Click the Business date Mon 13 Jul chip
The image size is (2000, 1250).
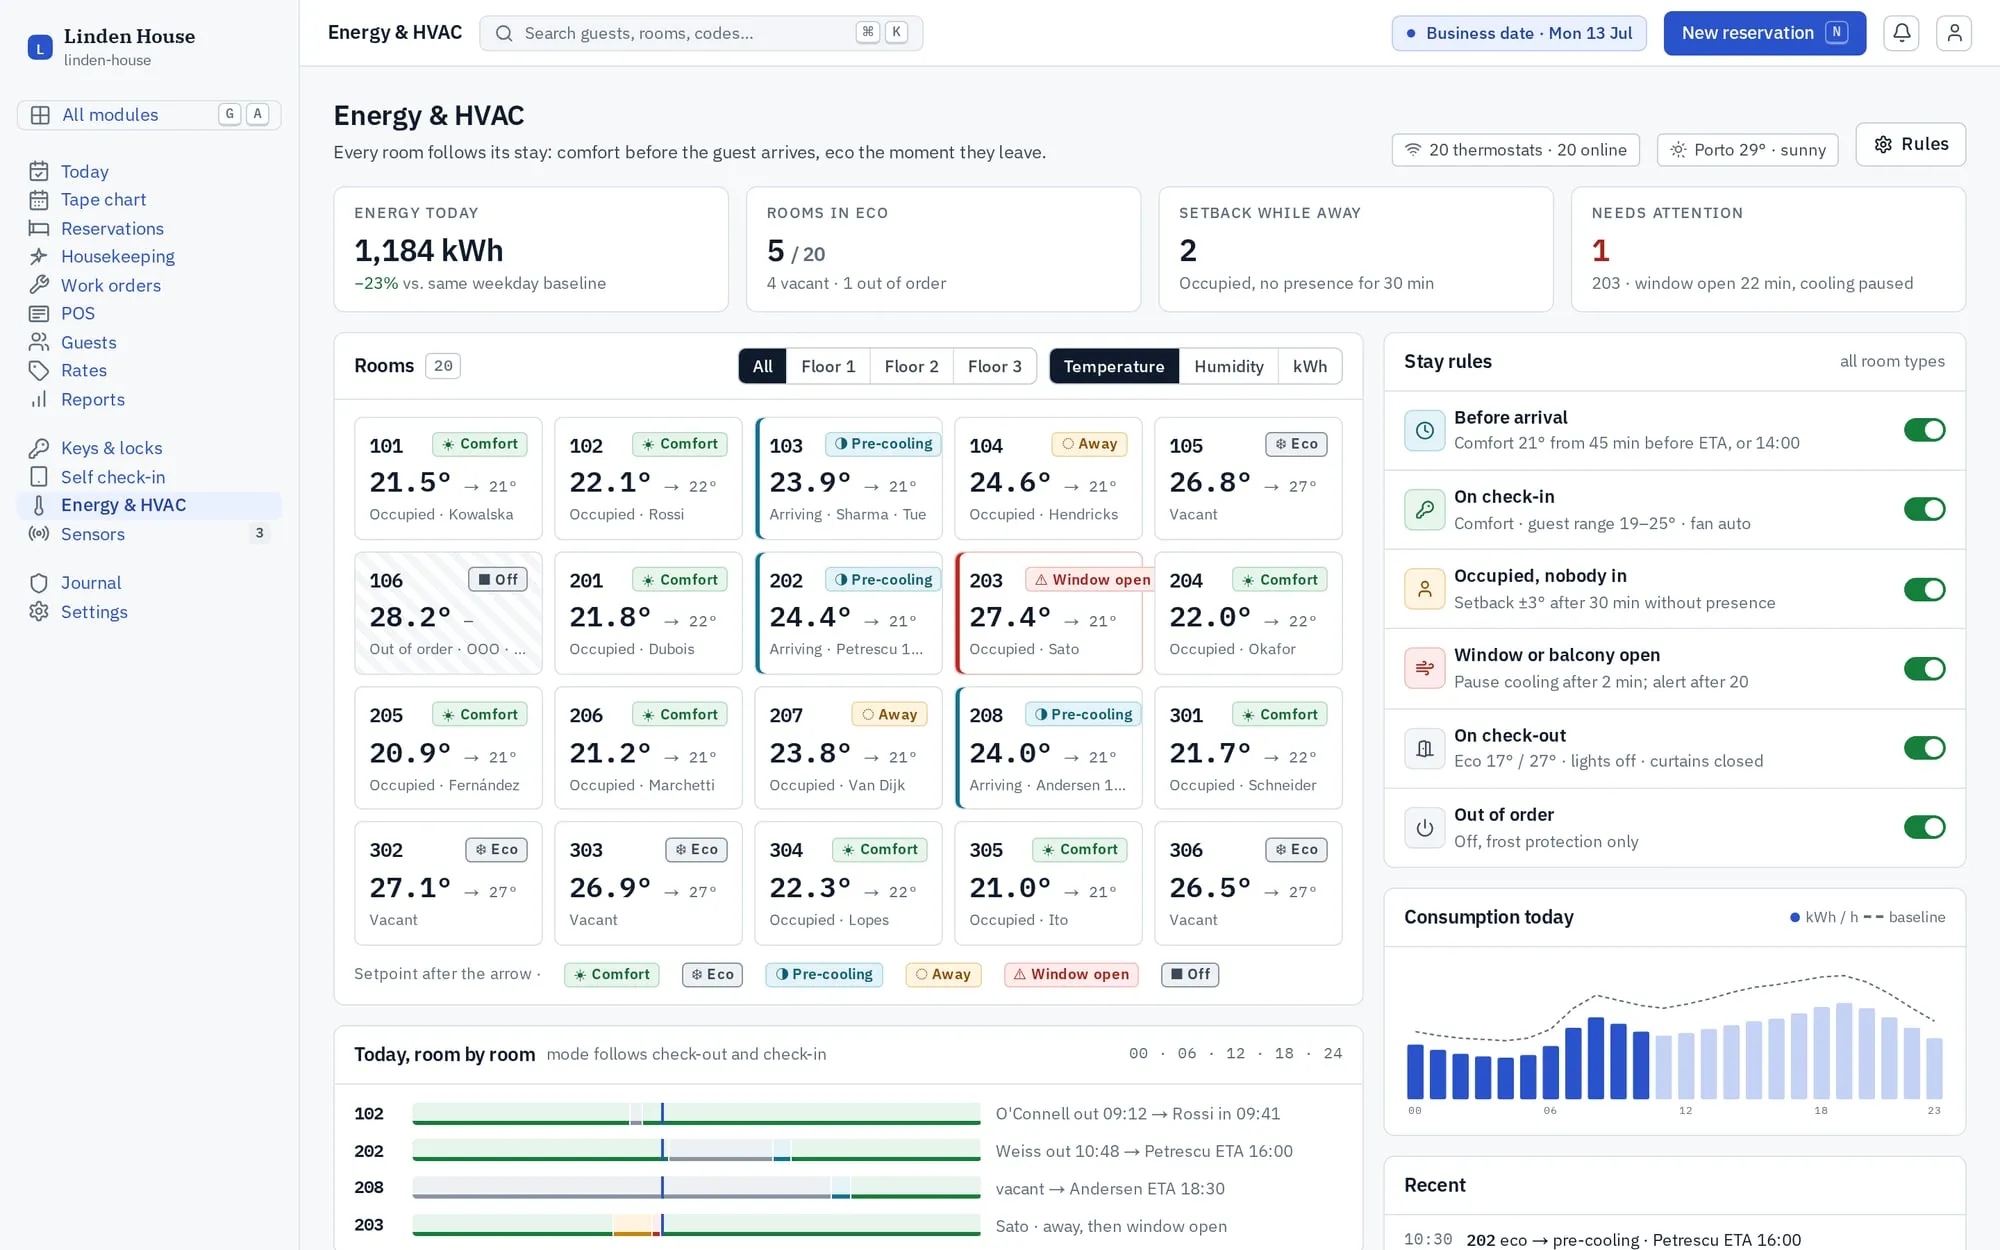point(1518,33)
